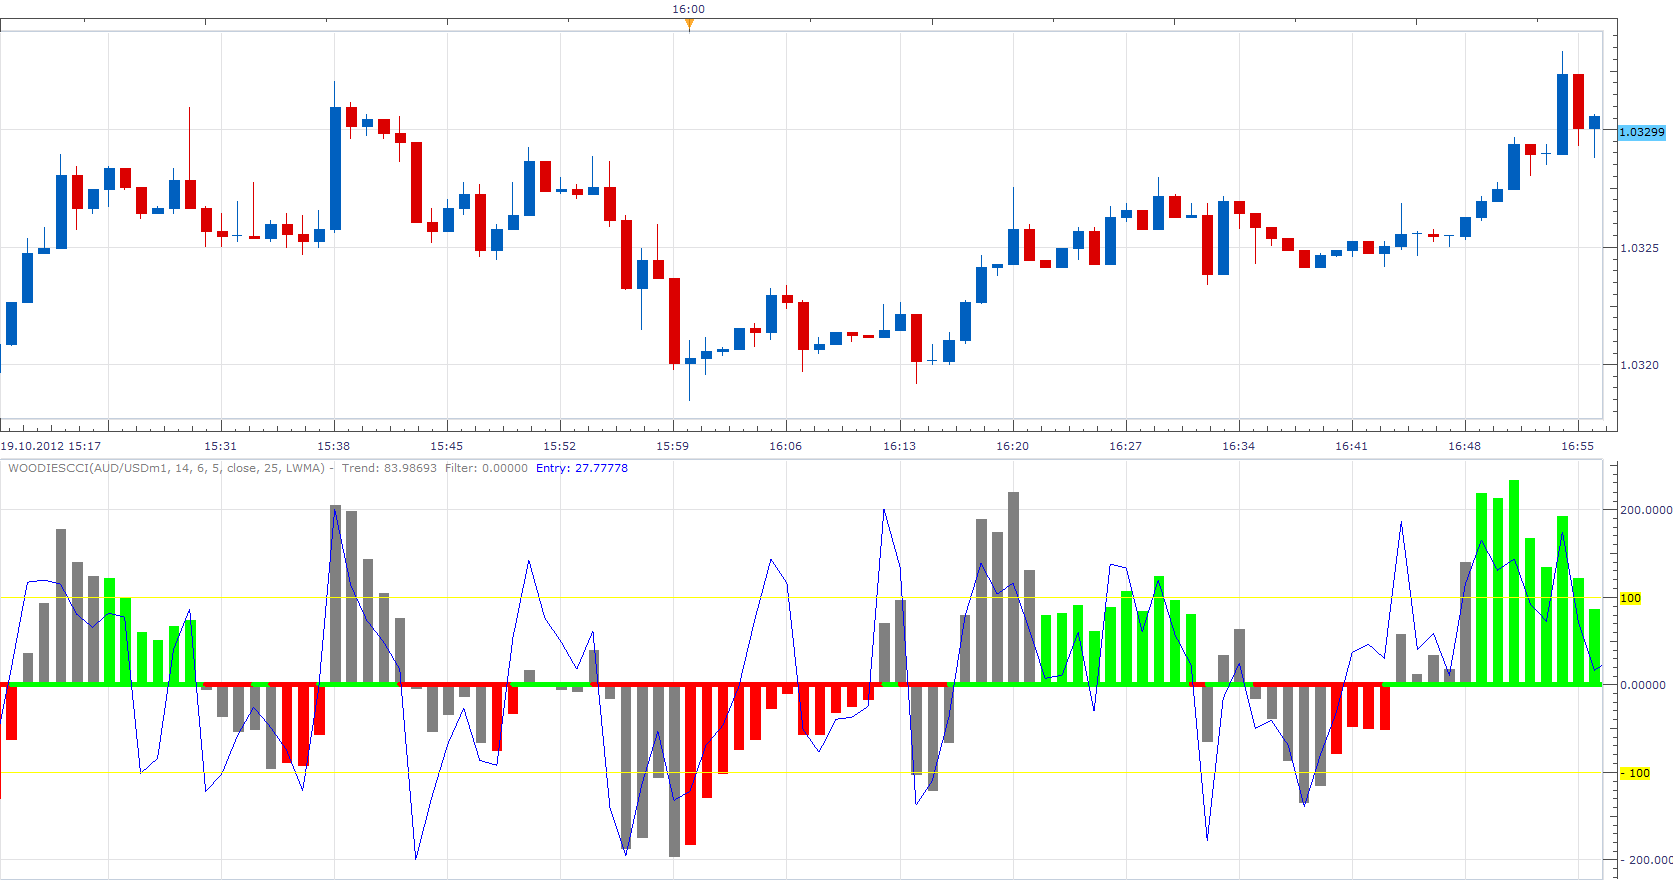The width and height of the screenshot is (1674, 880).
Task: Click the 1.0320 price axis label
Action: 1639,365
